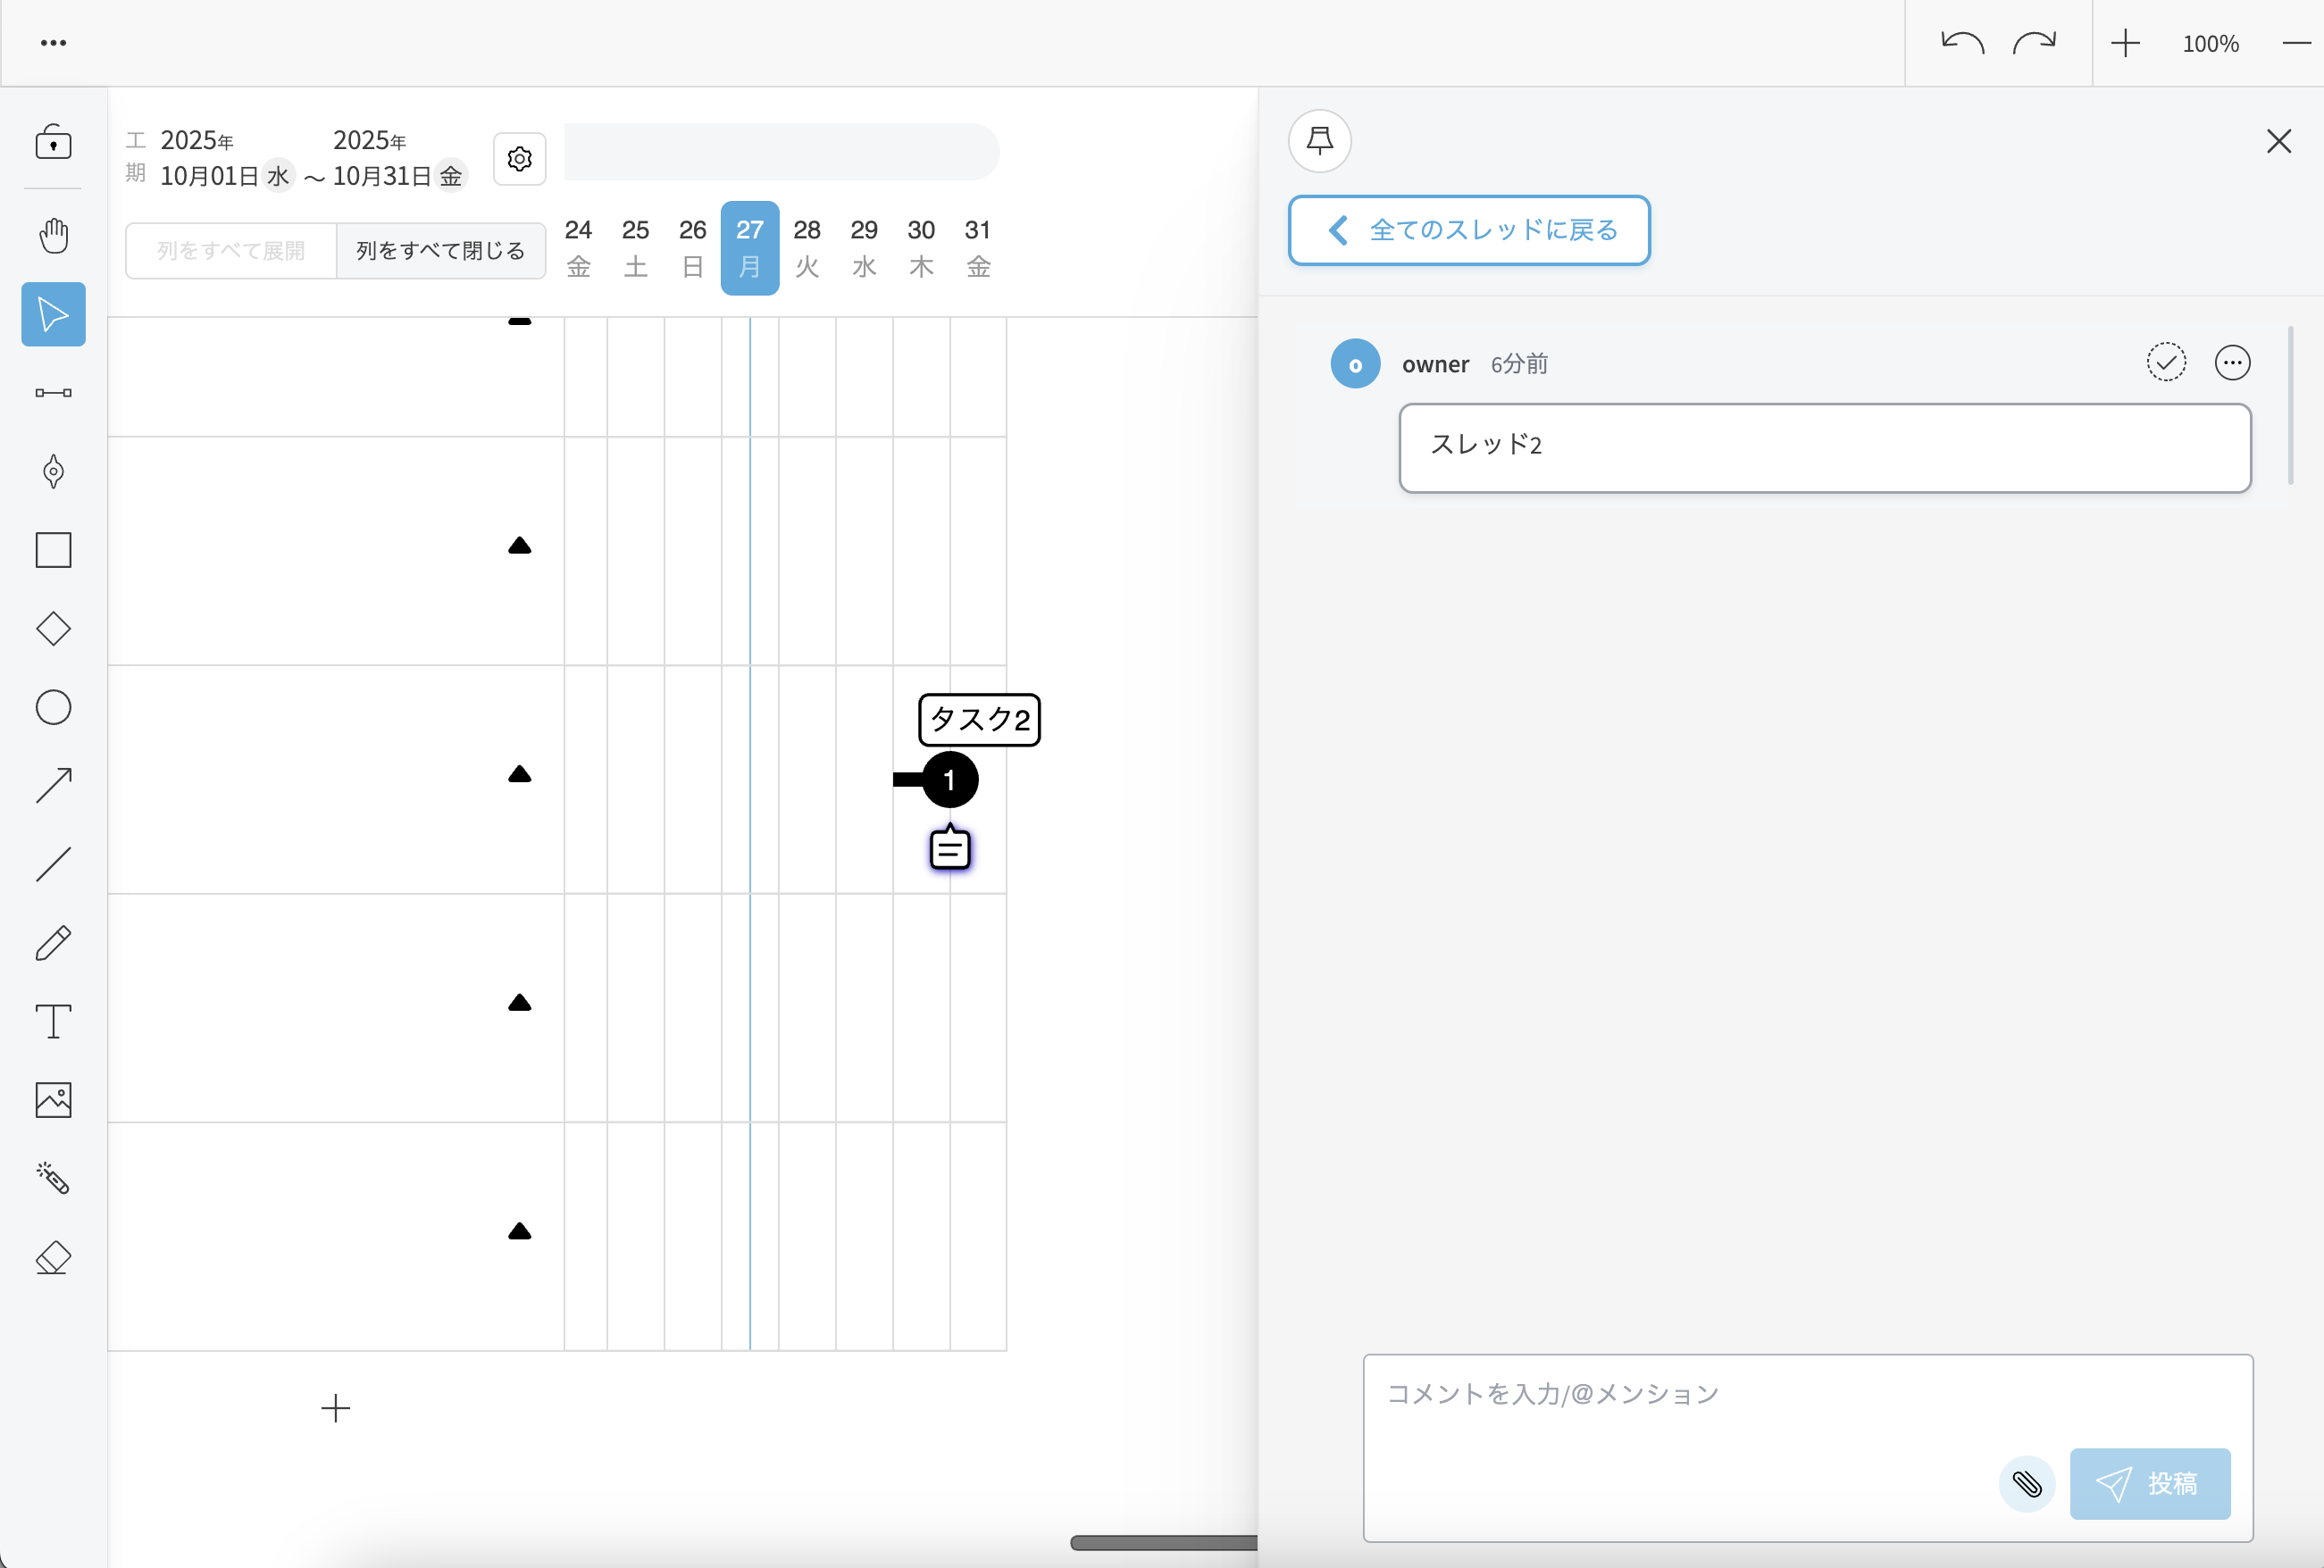The width and height of the screenshot is (2324, 1568).
Task: Select the hand pan tool
Action: 53,236
